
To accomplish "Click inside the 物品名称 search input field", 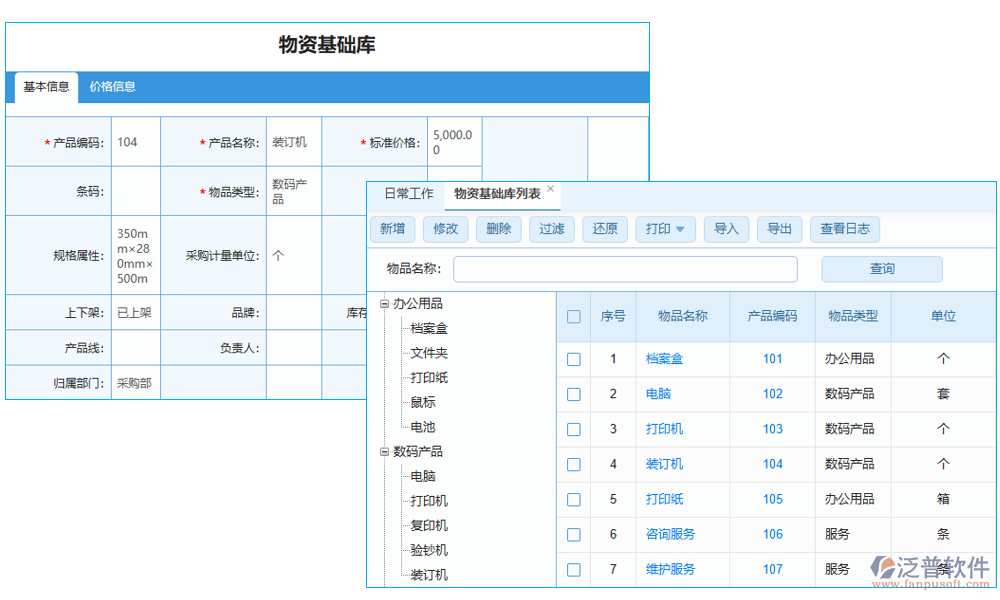I will point(625,269).
